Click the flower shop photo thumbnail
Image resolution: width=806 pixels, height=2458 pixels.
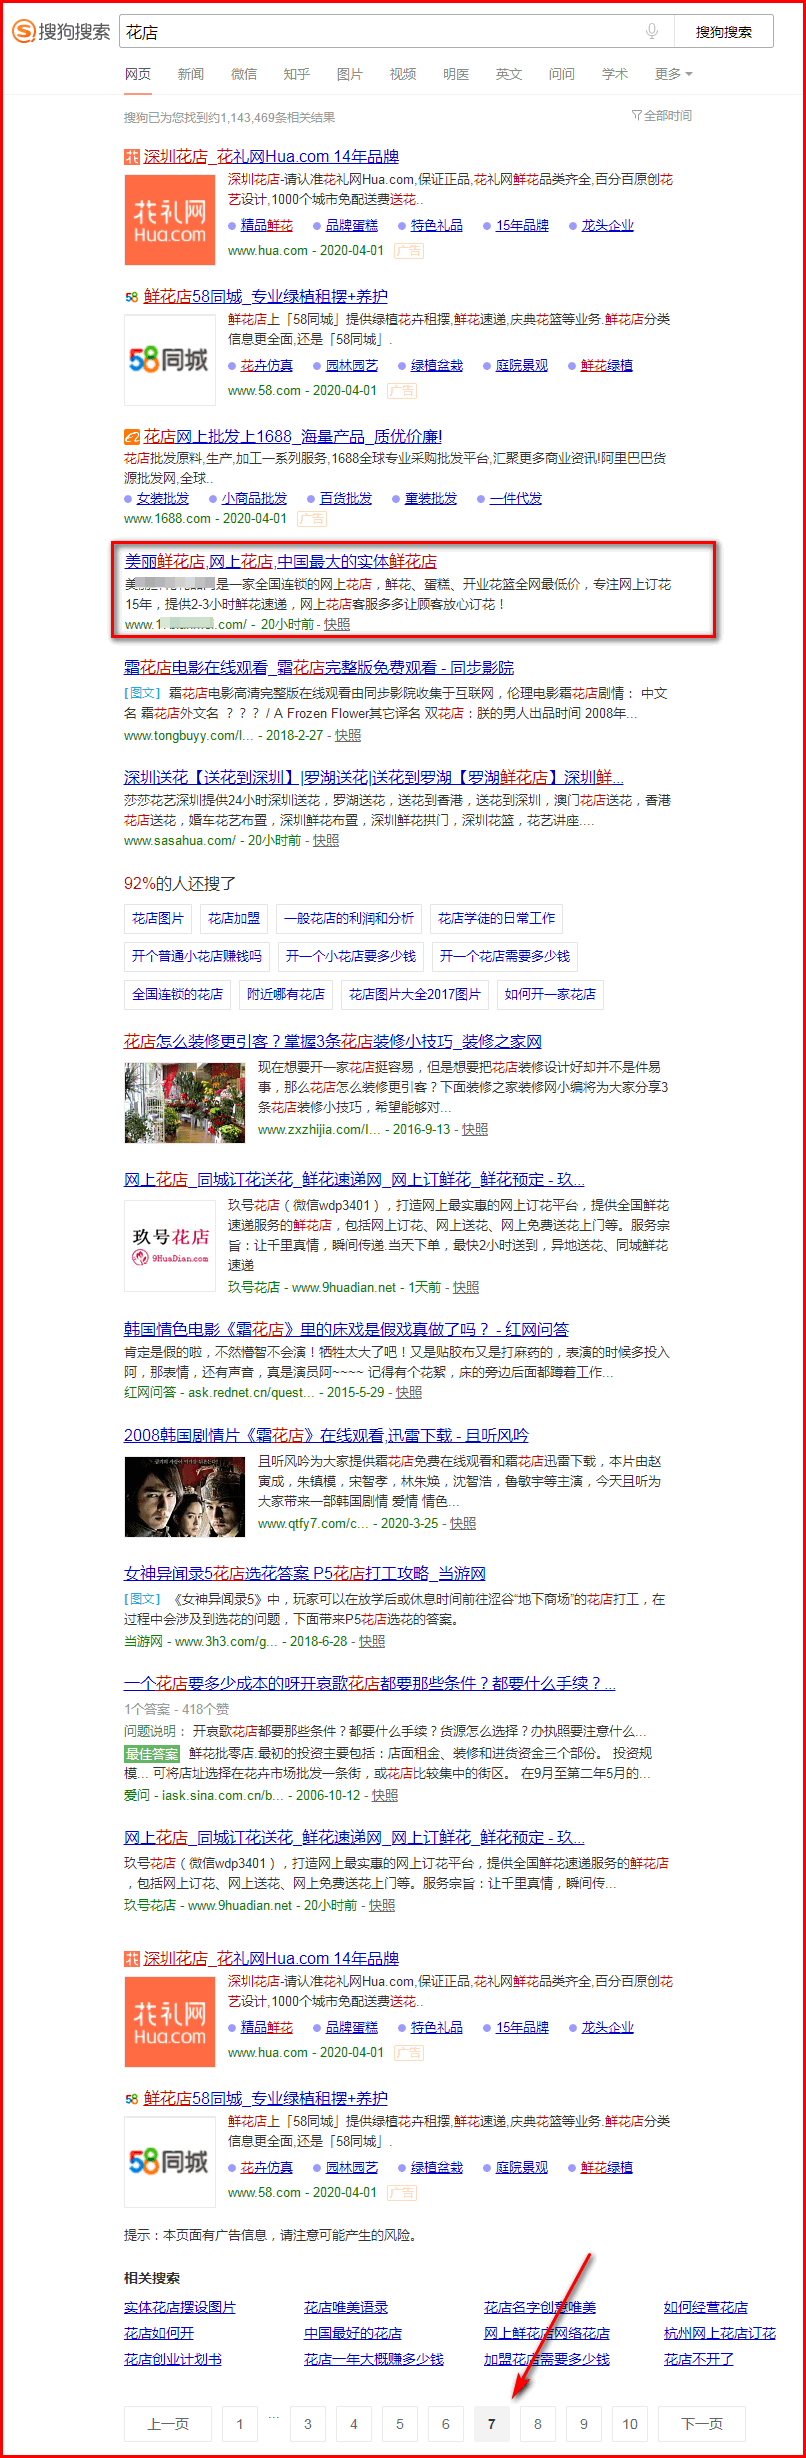pyautogui.click(x=184, y=1103)
